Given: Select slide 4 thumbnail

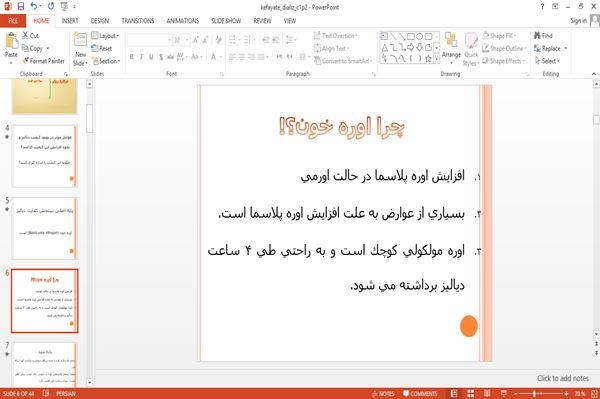Looking at the screenshot, I should (x=44, y=156).
